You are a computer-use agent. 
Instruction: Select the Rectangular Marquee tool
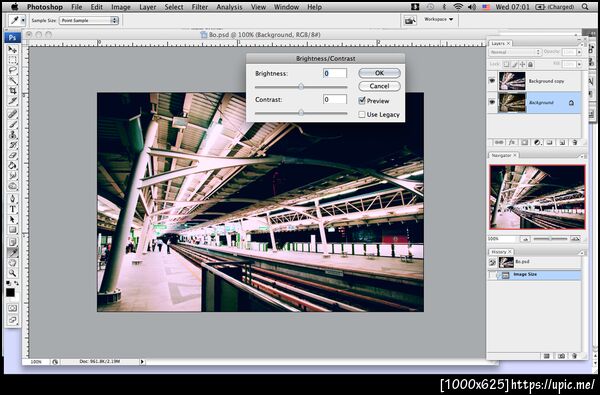(x=12, y=60)
